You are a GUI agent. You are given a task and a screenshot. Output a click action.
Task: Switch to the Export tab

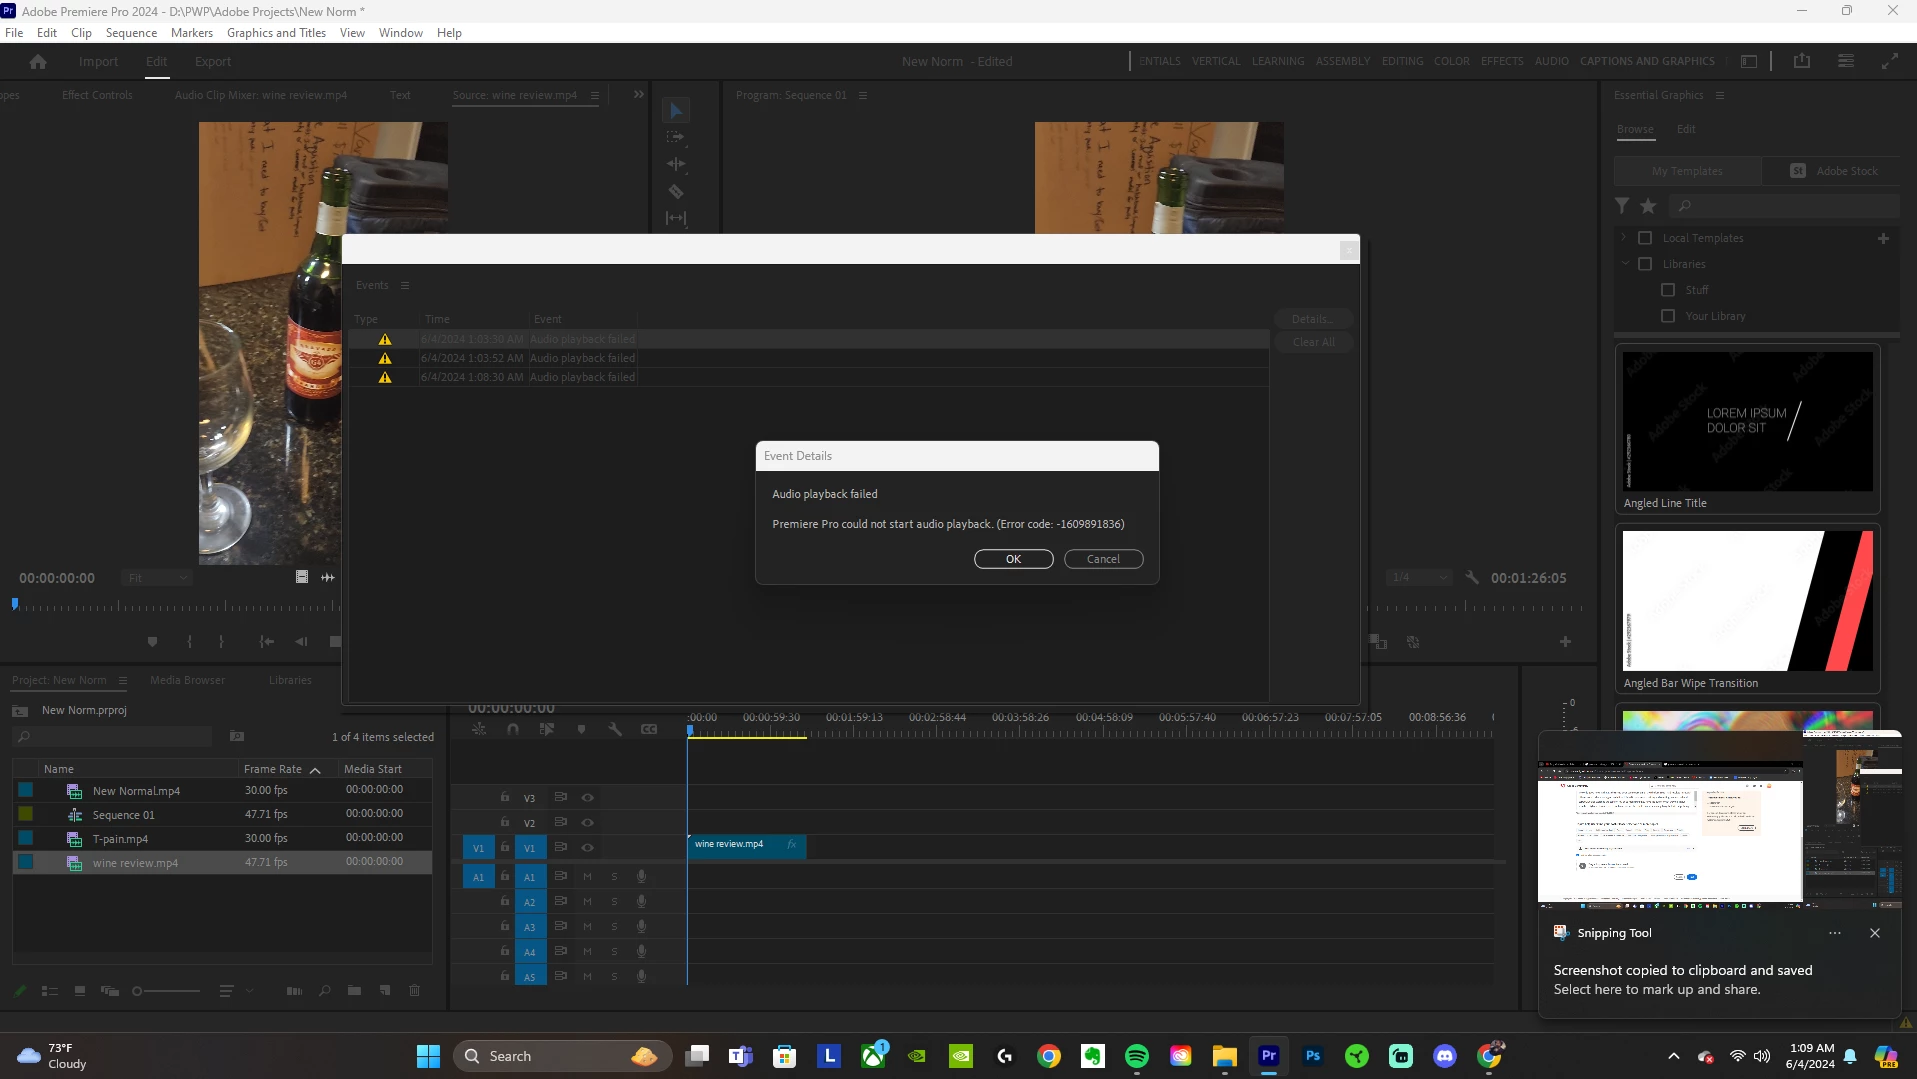tap(212, 62)
